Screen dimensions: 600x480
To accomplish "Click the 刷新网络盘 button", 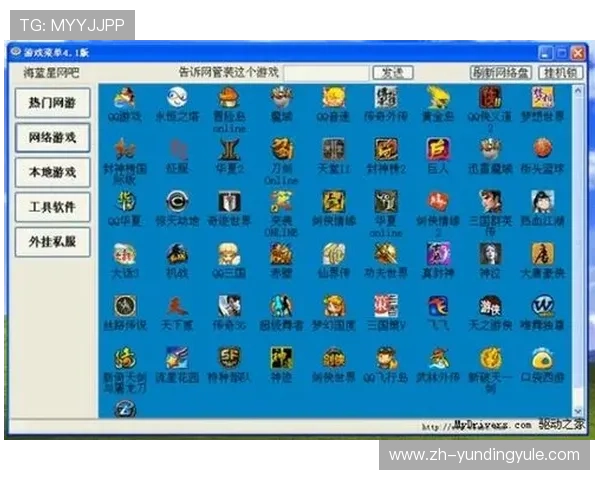I will point(501,73).
